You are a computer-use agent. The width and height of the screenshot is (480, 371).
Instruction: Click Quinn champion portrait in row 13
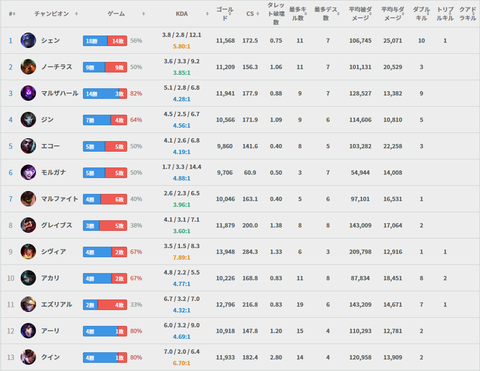tap(28, 357)
